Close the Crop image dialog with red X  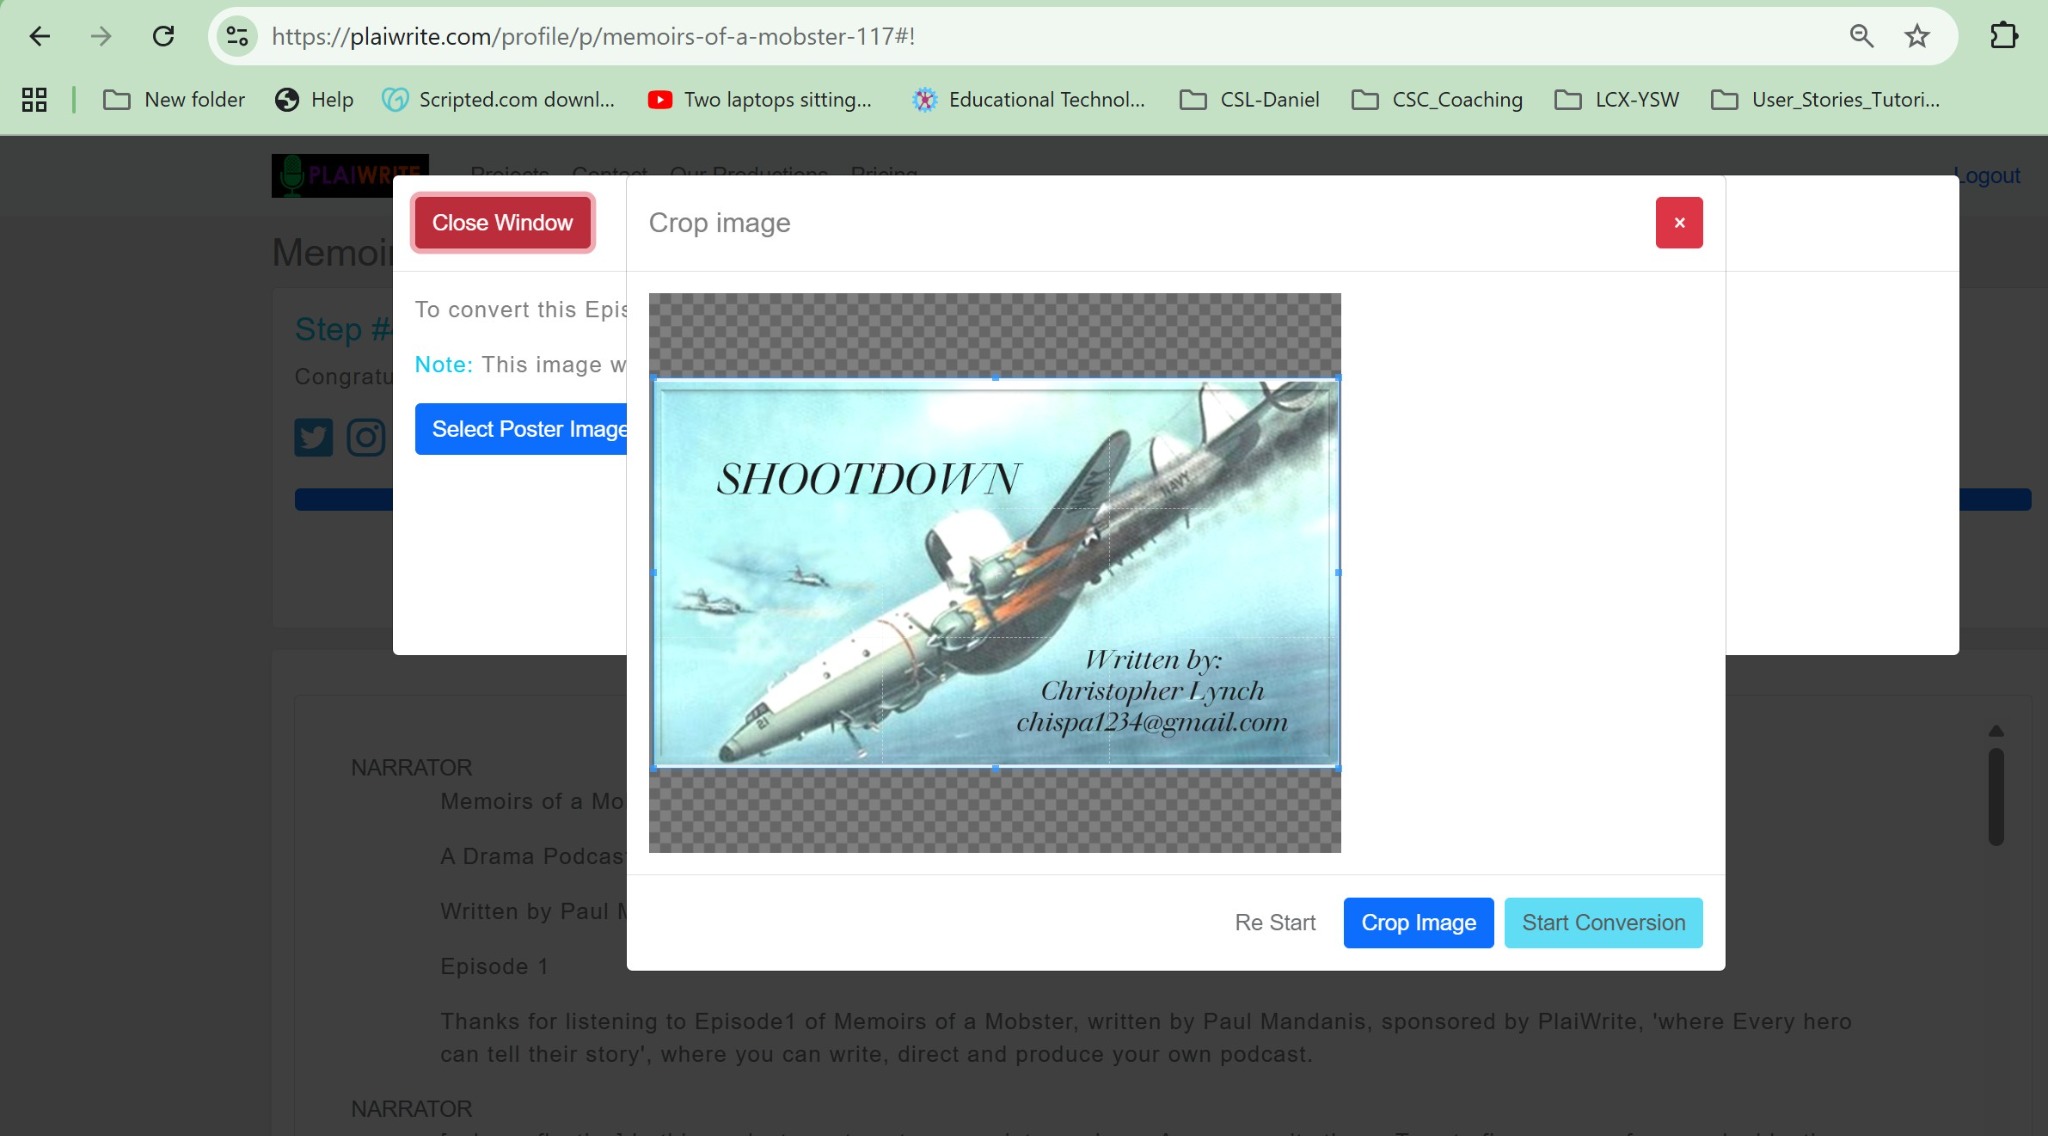pyautogui.click(x=1679, y=223)
